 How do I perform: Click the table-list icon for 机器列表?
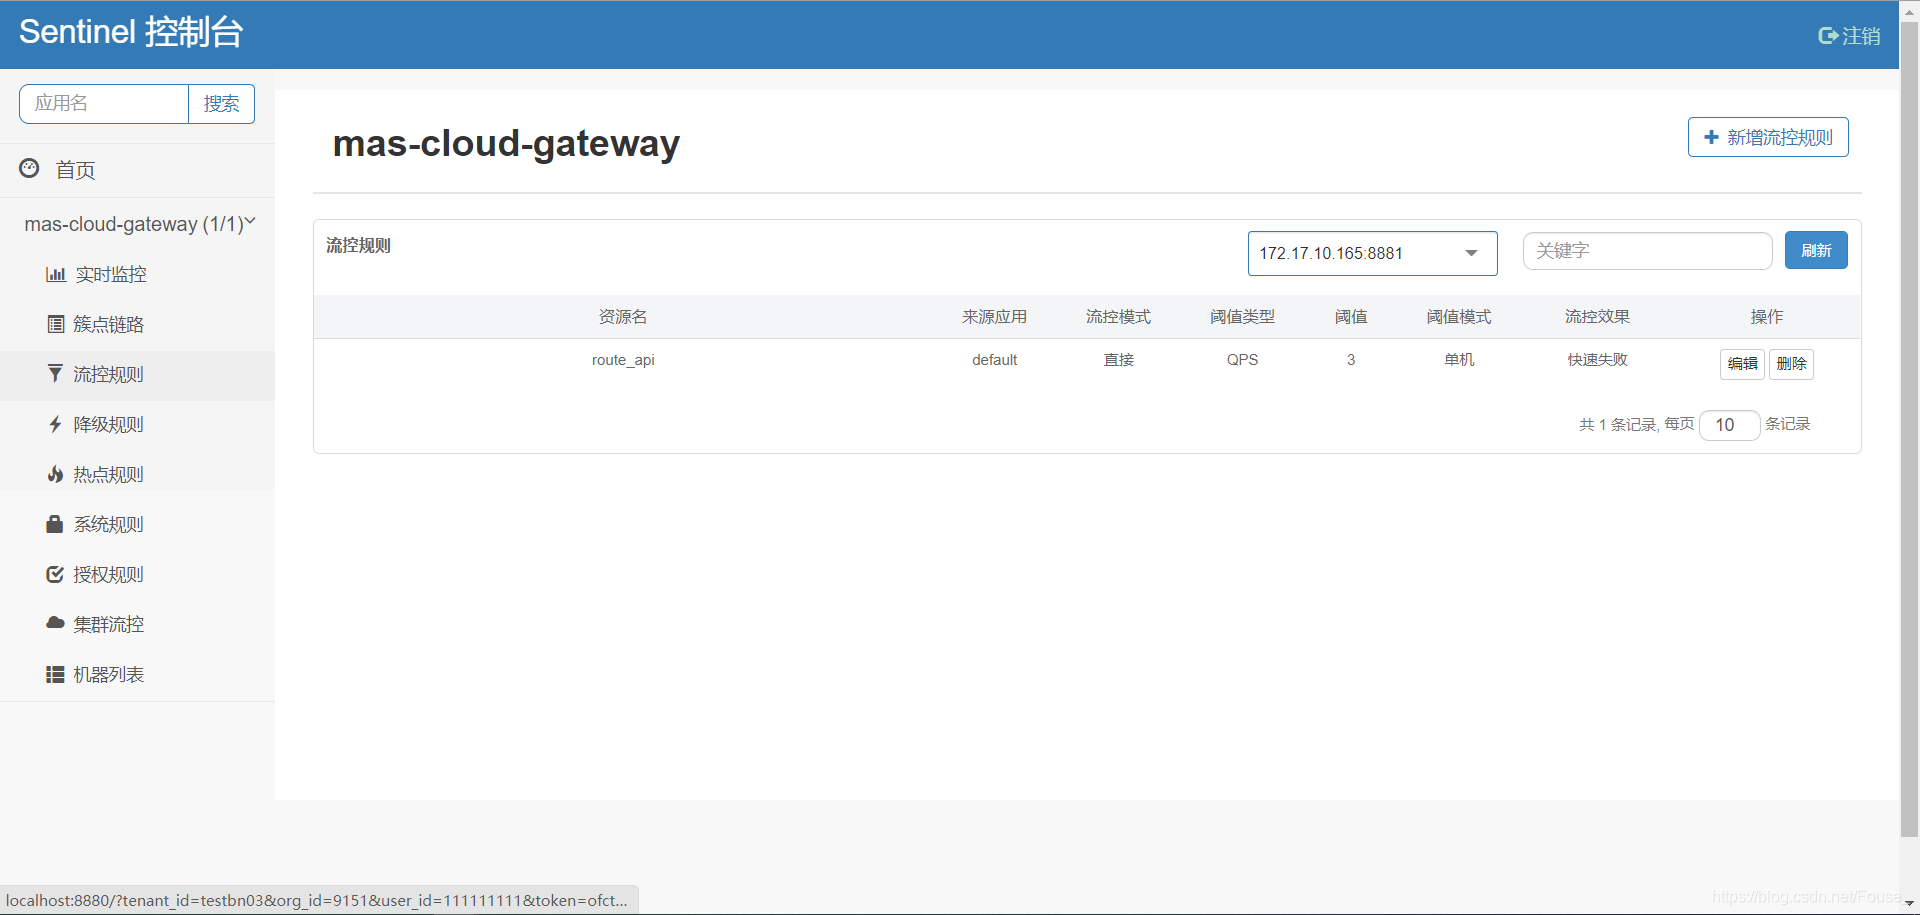point(55,674)
